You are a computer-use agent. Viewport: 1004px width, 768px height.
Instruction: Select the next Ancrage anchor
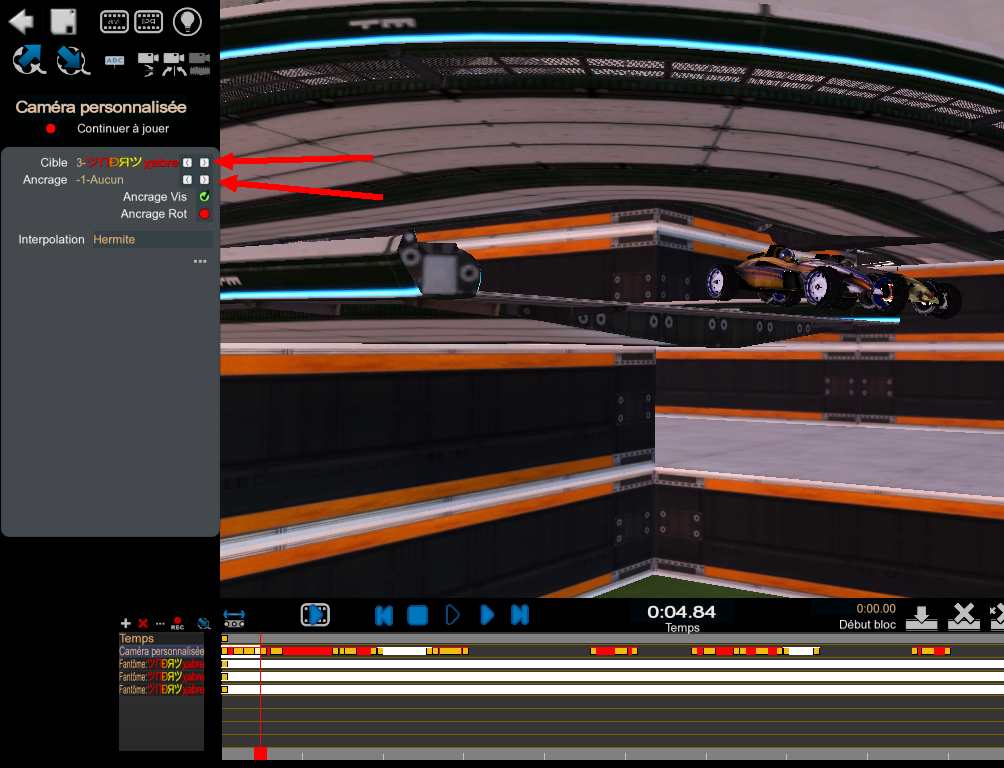coord(204,180)
